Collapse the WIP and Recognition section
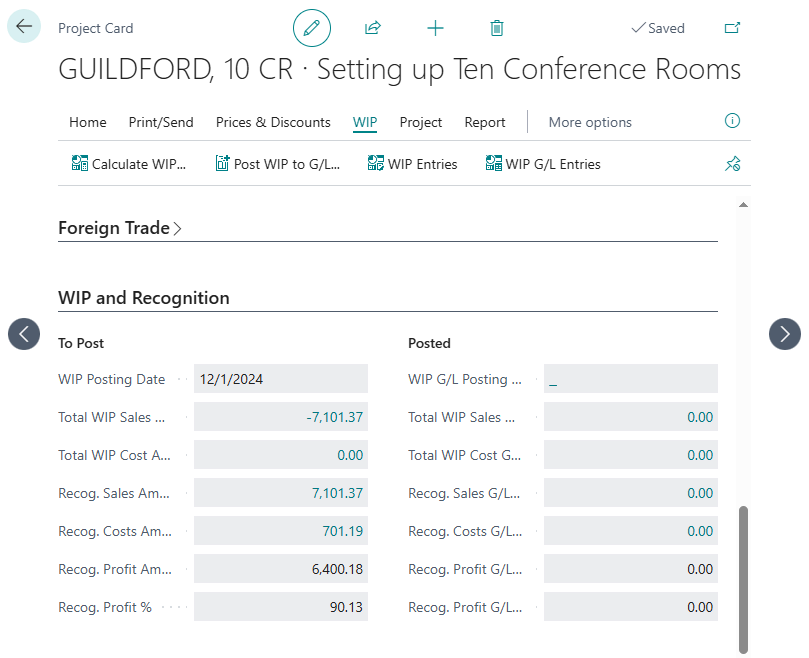The image size is (809, 658). pyautogui.click(x=144, y=298)
